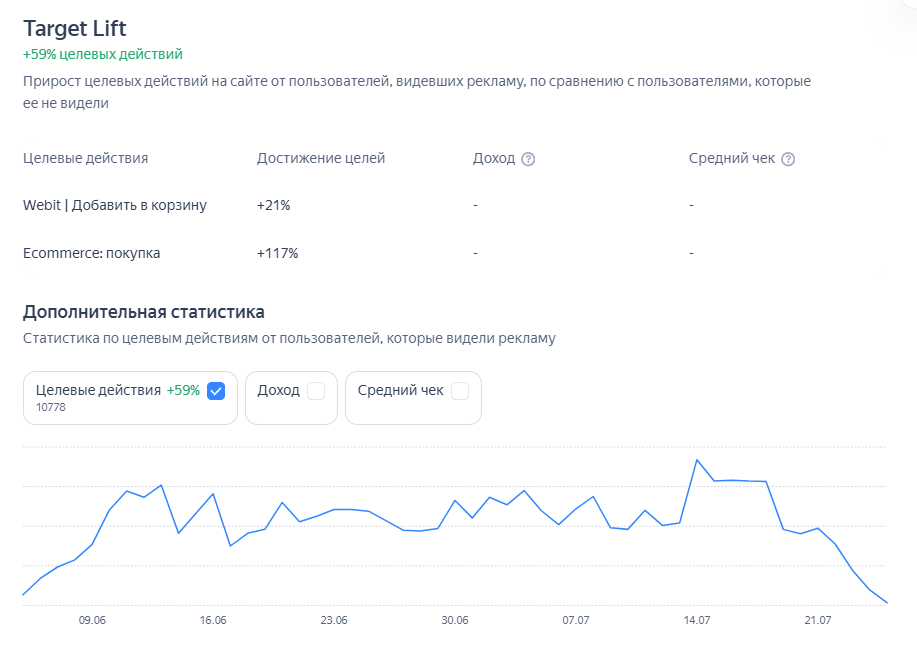The height and width of the screenshot is (649, 917).
Task: Tick the Средний чек chart checkbox
Action: tap(460, 391)
